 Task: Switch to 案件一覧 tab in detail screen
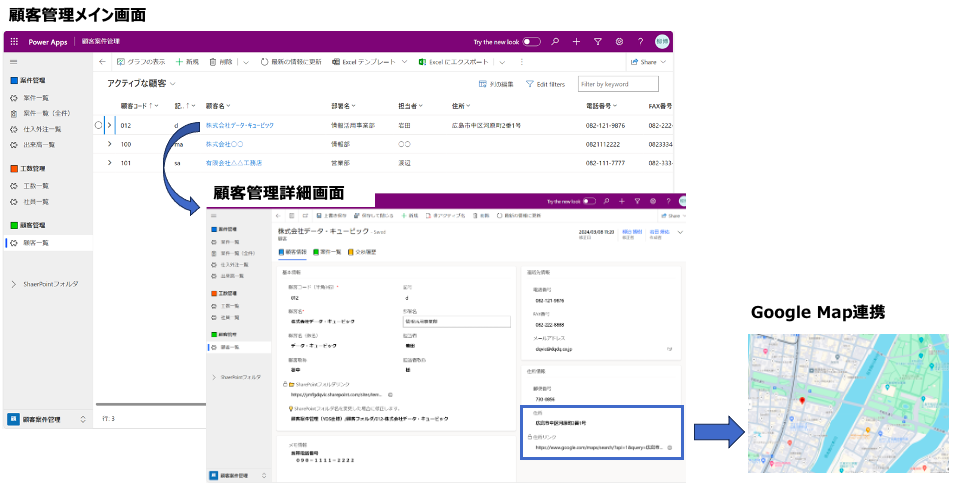pos(327,251)
